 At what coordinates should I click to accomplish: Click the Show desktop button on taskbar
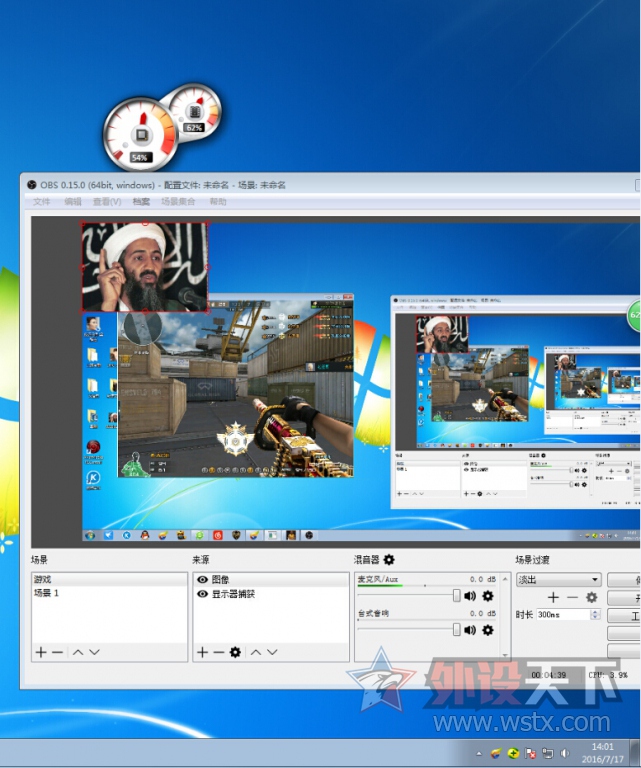coord(637,753)
